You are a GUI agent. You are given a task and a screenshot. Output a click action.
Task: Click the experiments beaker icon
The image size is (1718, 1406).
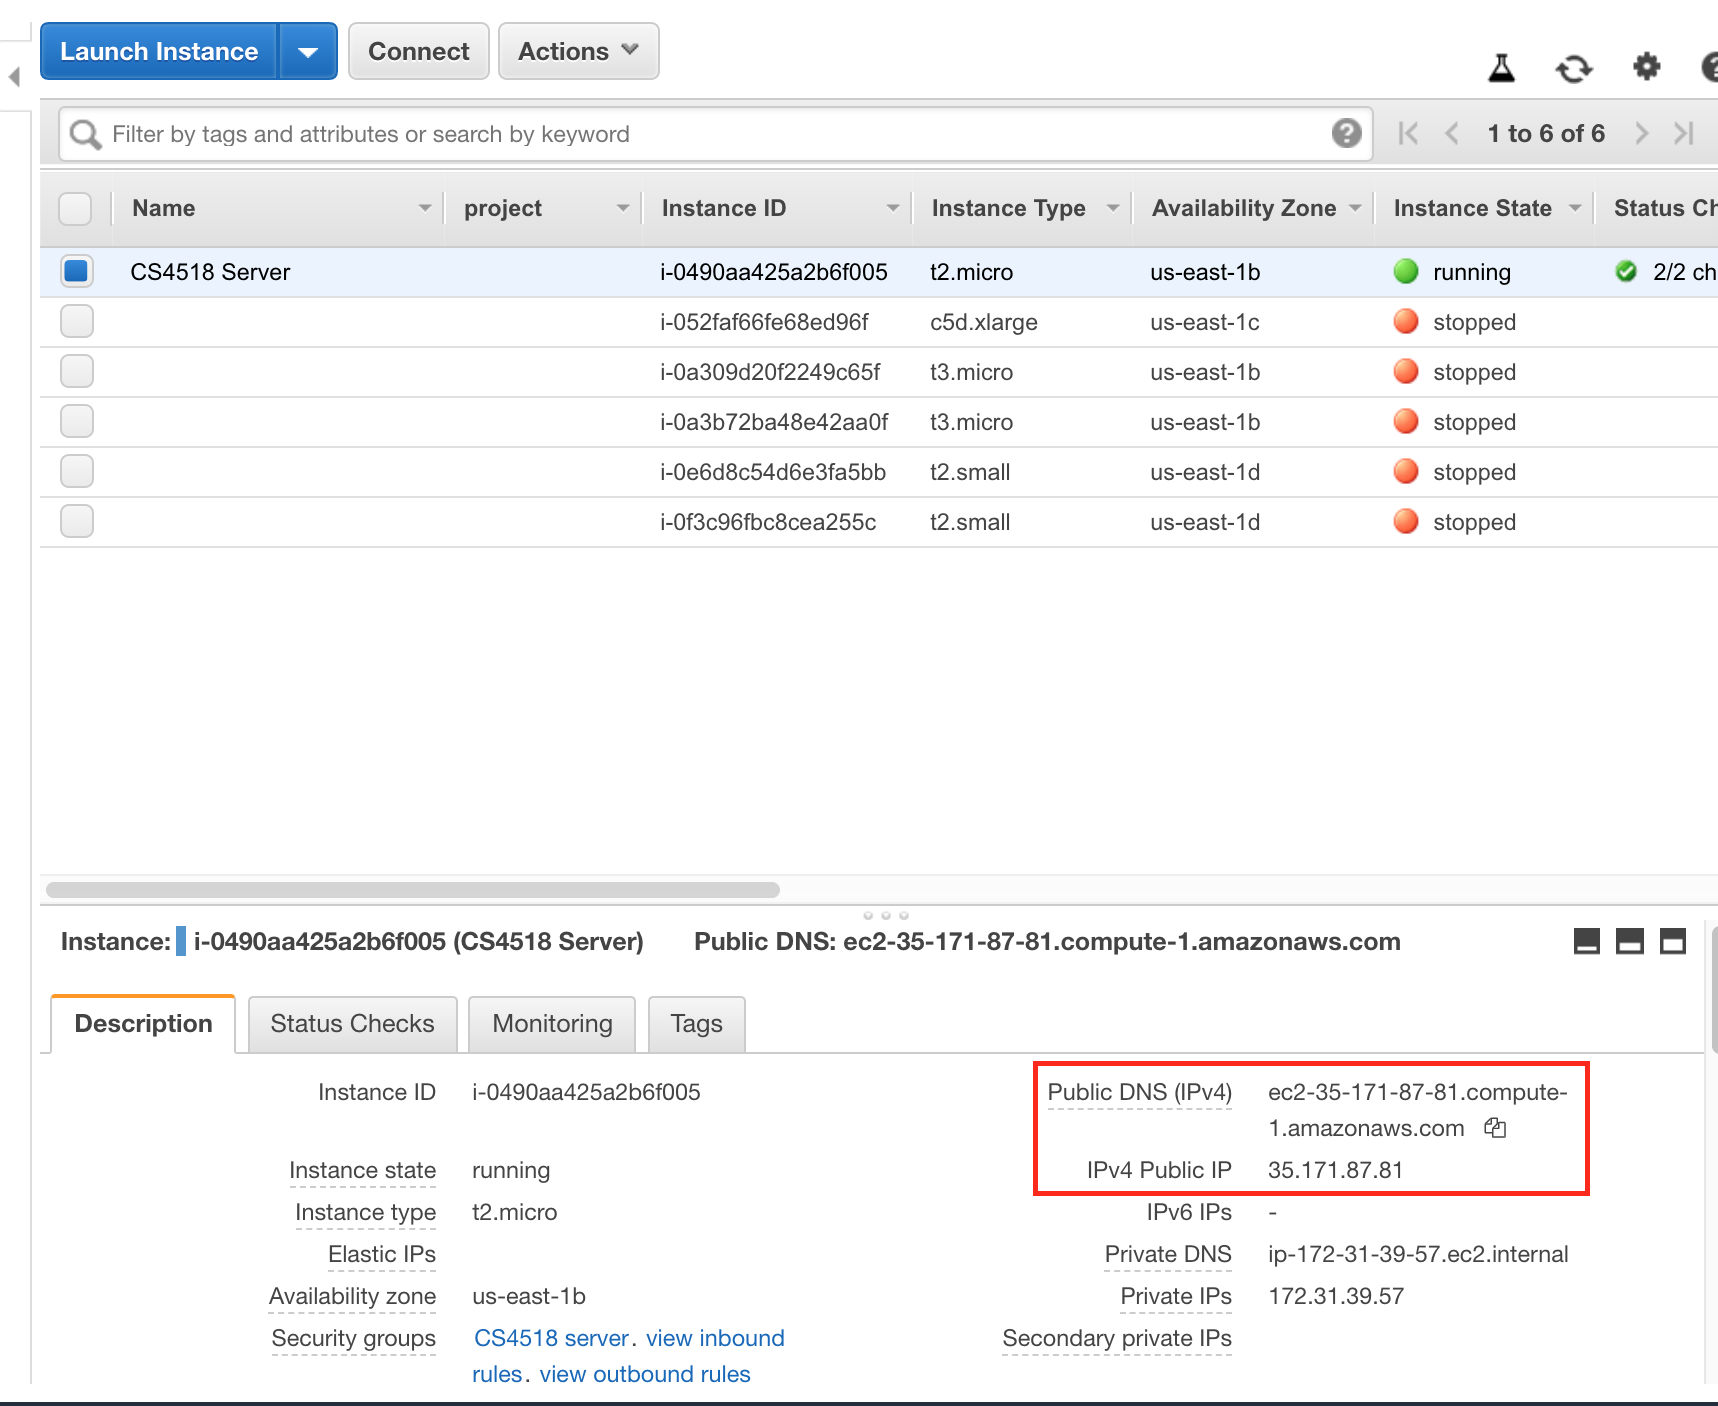pyautogui.click(x=1500, y=68)
